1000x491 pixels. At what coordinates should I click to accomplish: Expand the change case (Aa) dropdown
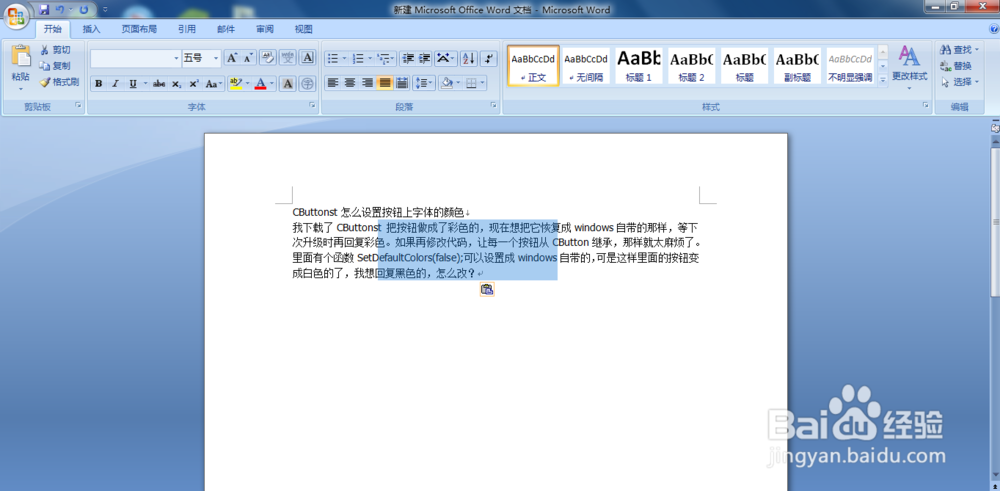coord(221,84)
